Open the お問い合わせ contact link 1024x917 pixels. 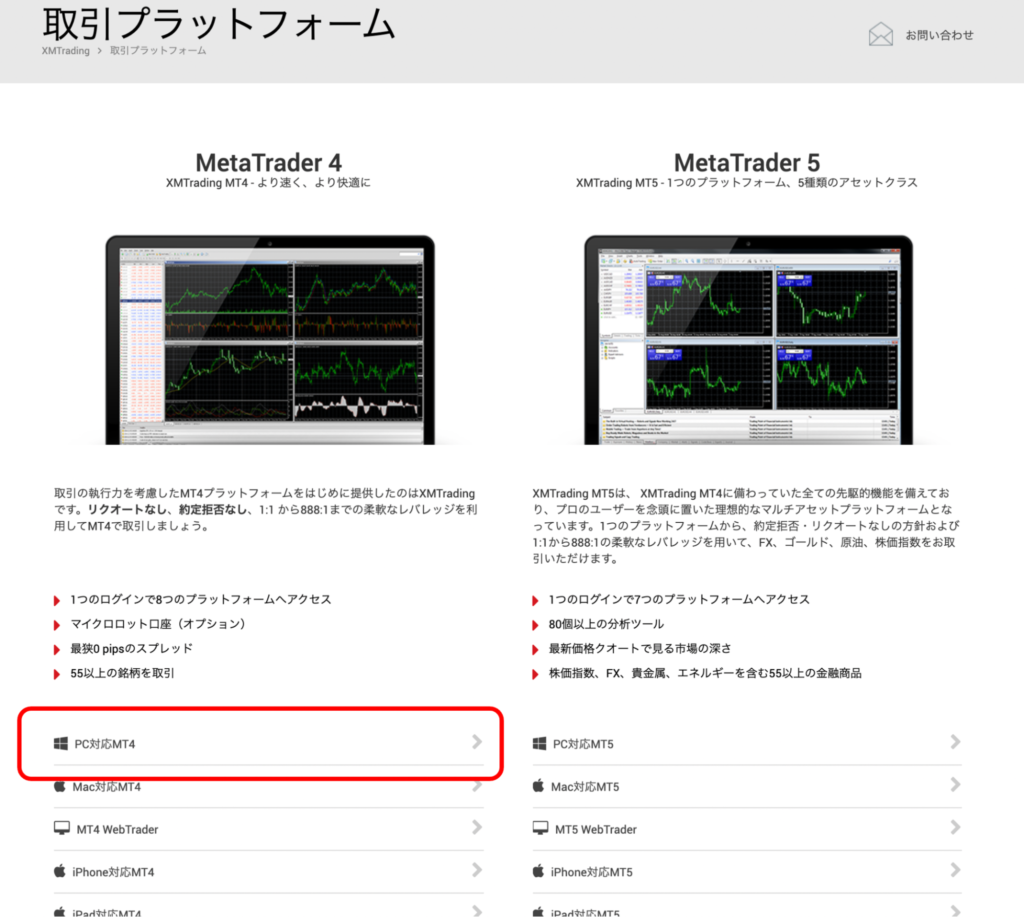(939, 35)
